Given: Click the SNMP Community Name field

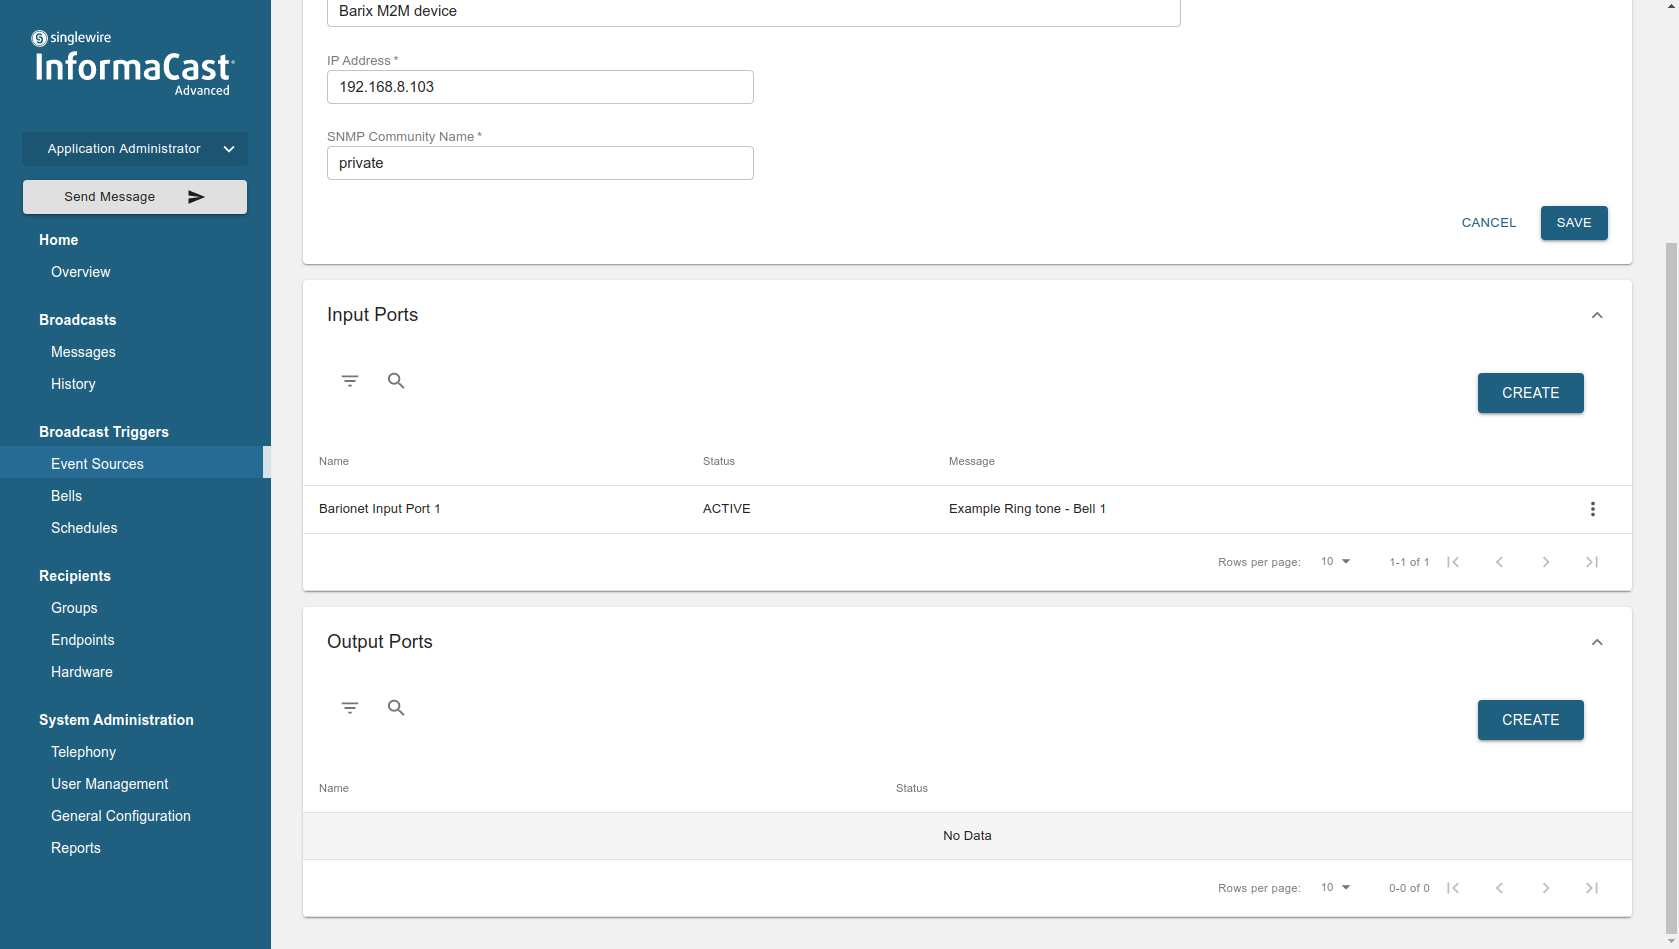Looking at the screenshot, I should click(540, 163).
